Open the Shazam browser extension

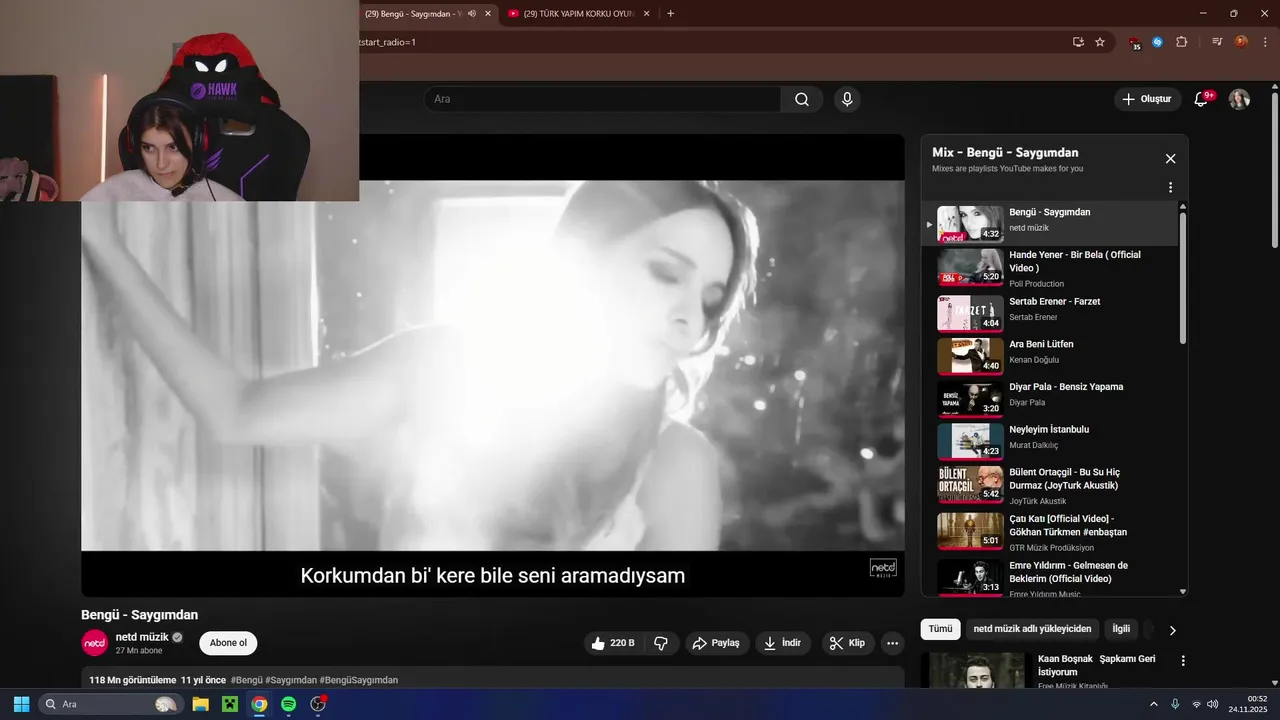(1158, 42)
